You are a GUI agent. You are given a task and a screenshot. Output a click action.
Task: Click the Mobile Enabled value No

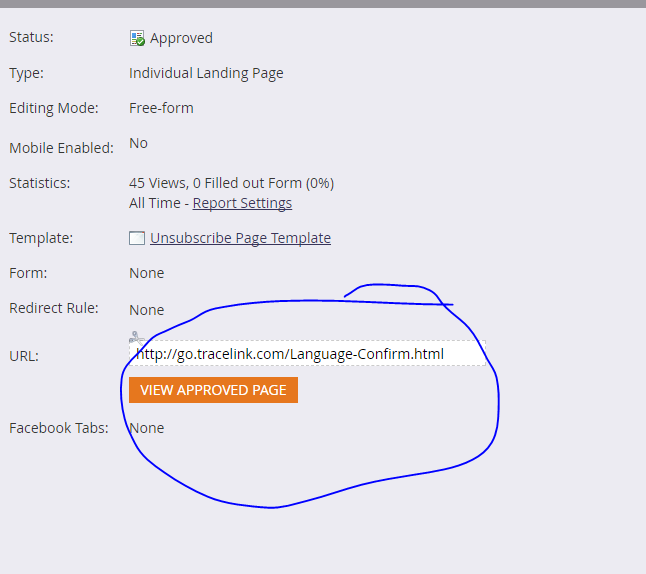(138, 143)
